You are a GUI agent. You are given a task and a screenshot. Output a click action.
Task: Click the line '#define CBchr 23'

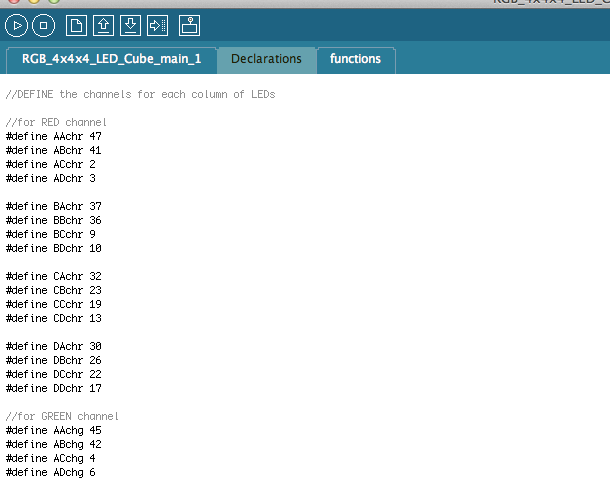54,290
